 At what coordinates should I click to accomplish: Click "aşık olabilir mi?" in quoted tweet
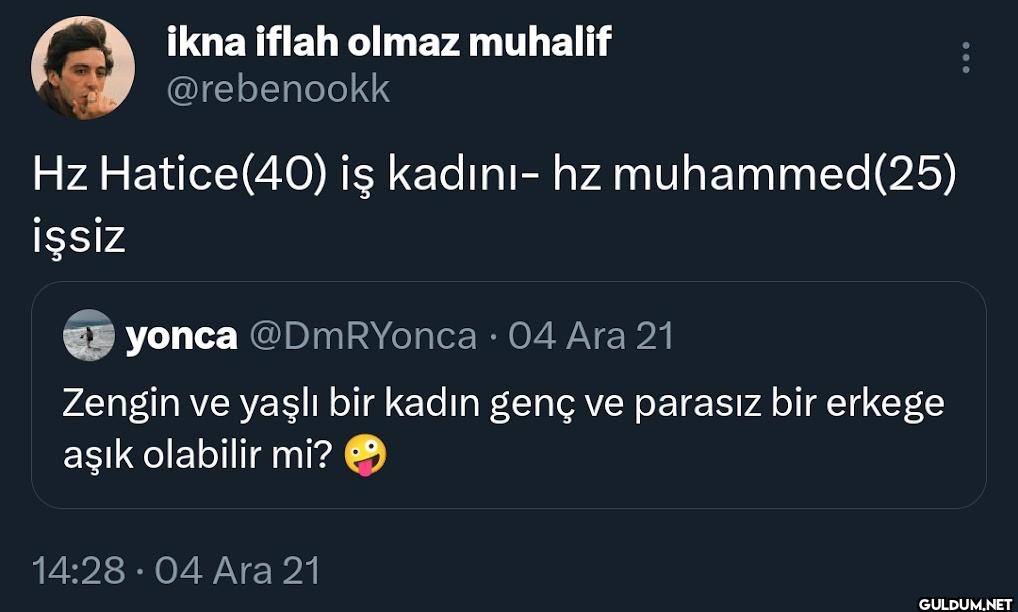click(197, 457)
